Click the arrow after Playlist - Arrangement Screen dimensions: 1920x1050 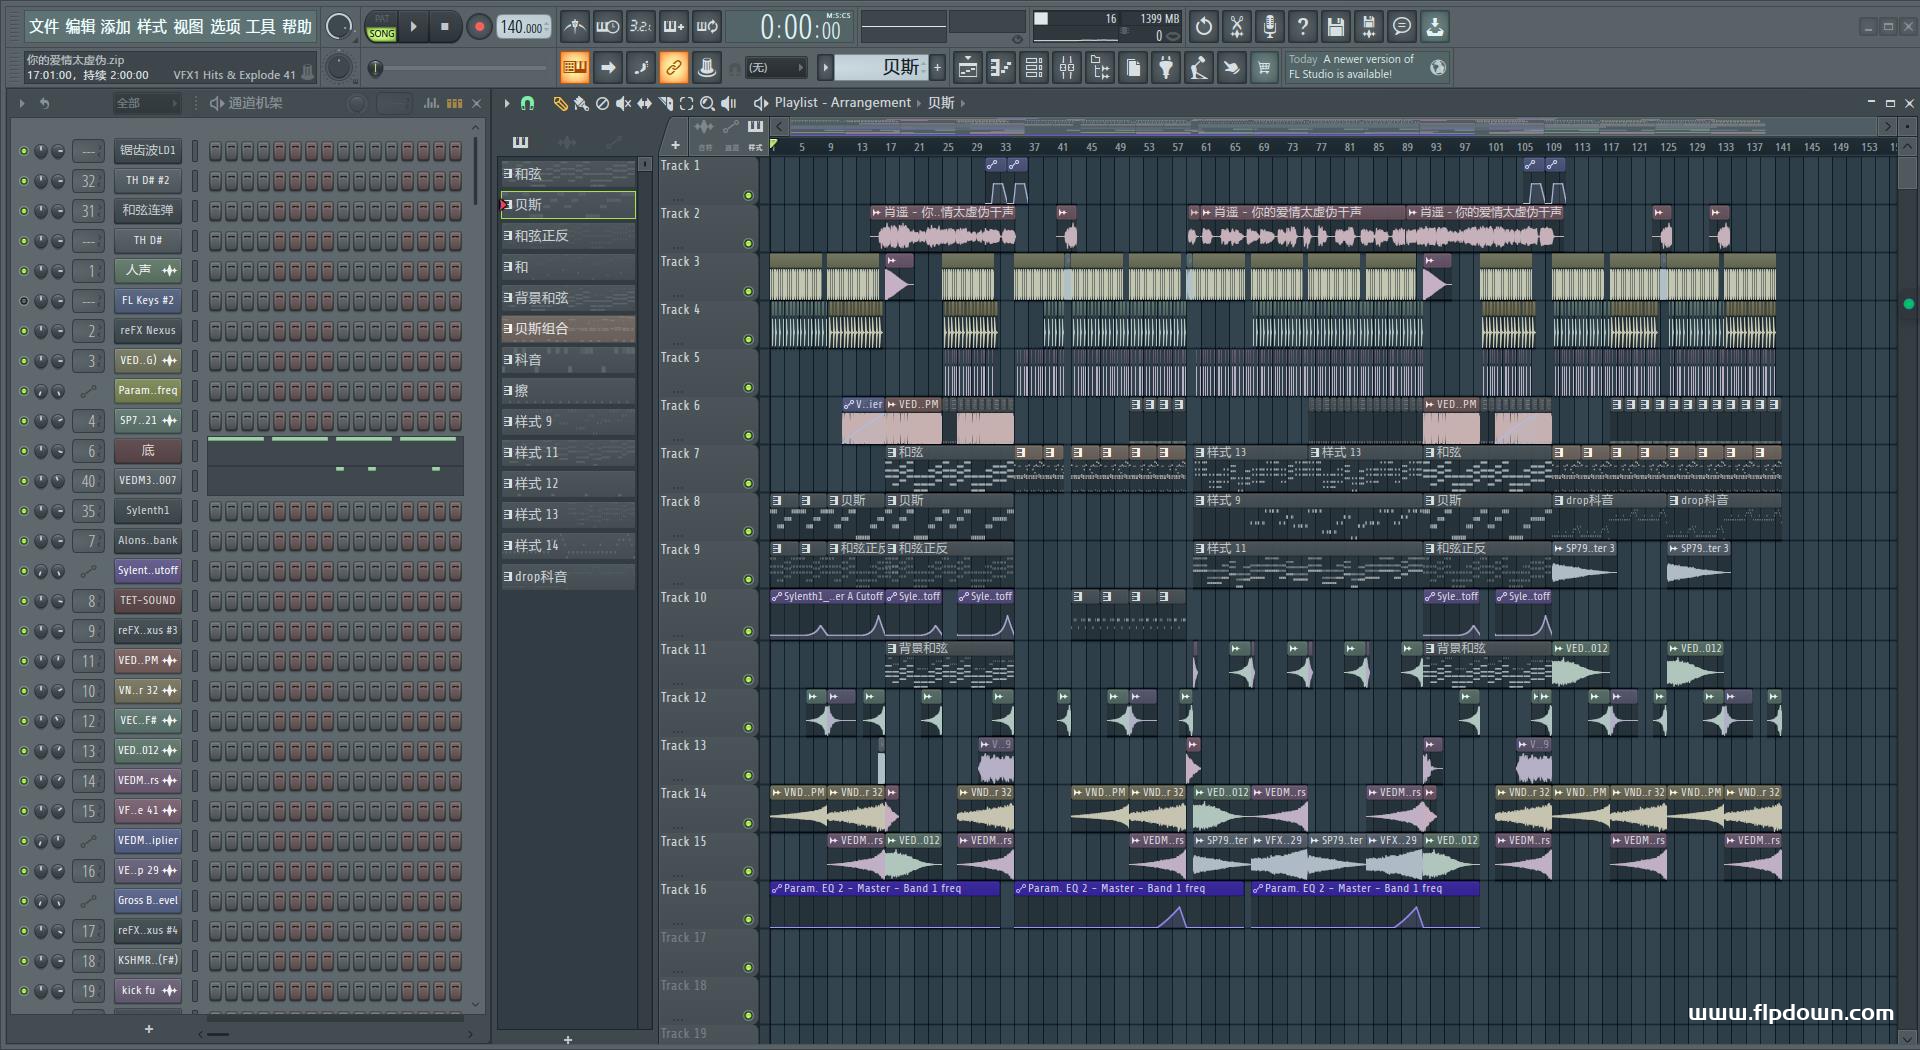[919, 103]
